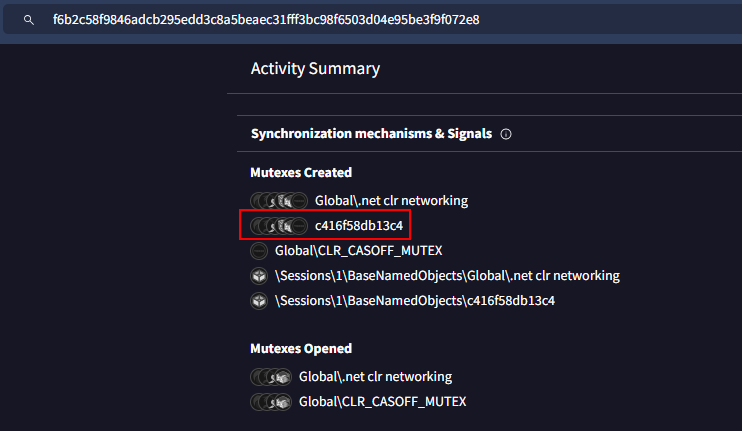Select Global\.net clr networking under Mutexes Created
742x431 pixels.
tap(391, 201)
